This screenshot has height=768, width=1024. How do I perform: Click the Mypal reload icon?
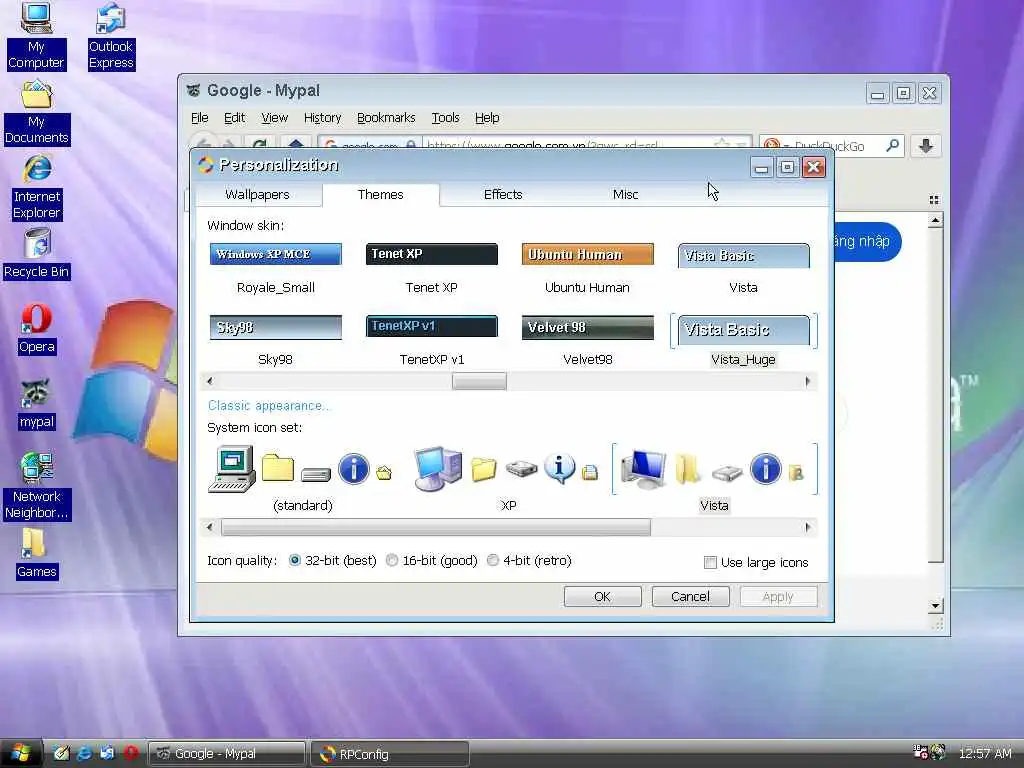[x=259, y=144]
